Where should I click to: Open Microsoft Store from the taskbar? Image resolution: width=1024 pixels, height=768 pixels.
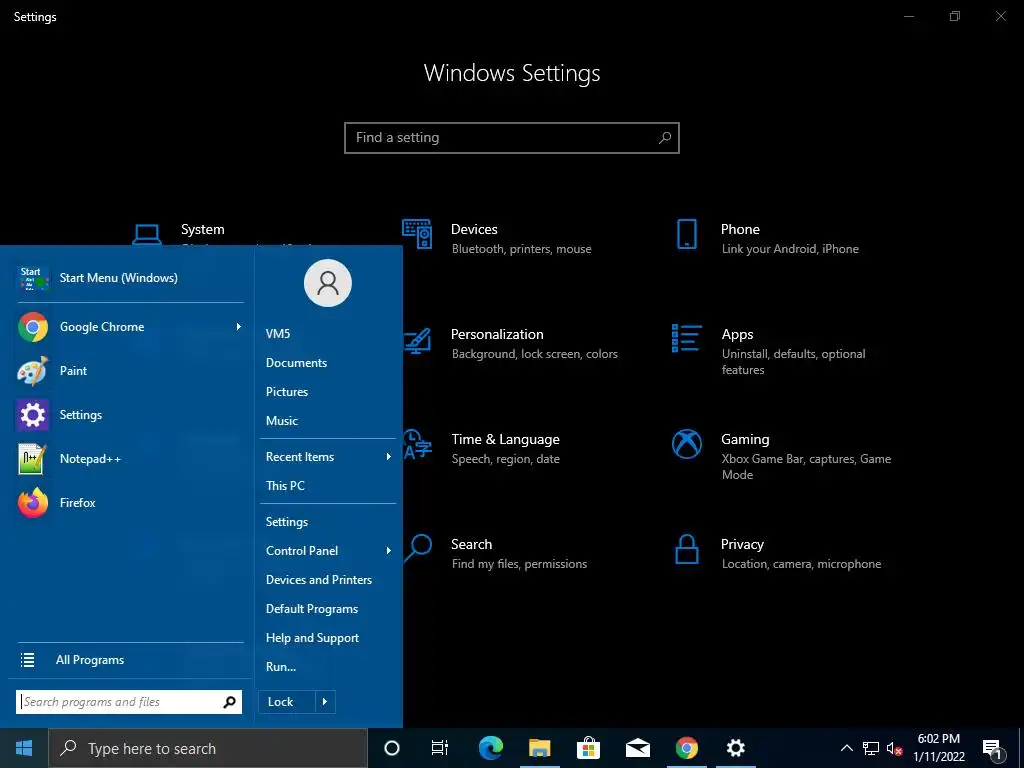(588, 748)
